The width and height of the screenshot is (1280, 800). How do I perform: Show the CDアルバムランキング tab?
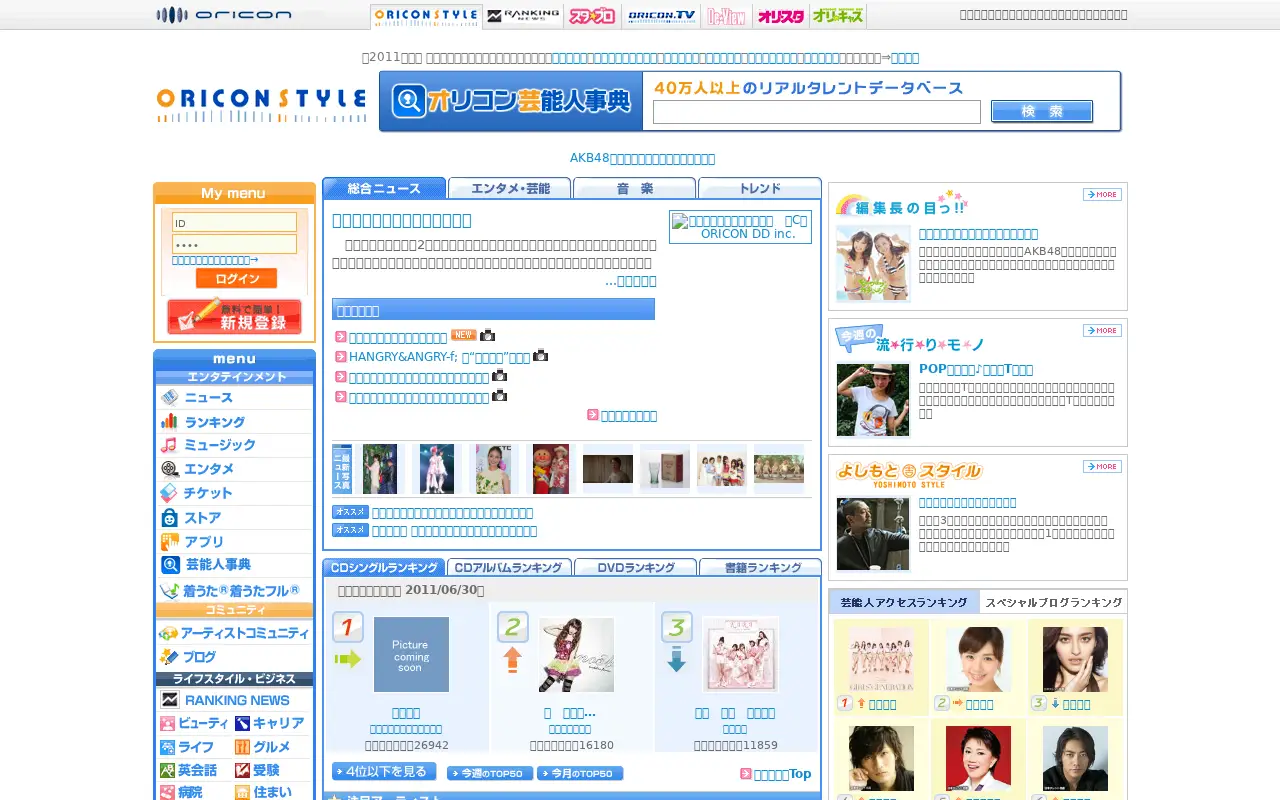pos(510,567)
